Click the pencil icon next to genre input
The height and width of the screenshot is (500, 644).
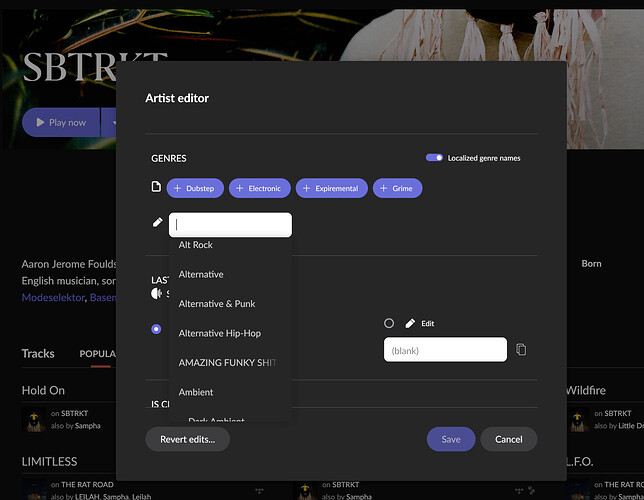pos(156,223)
